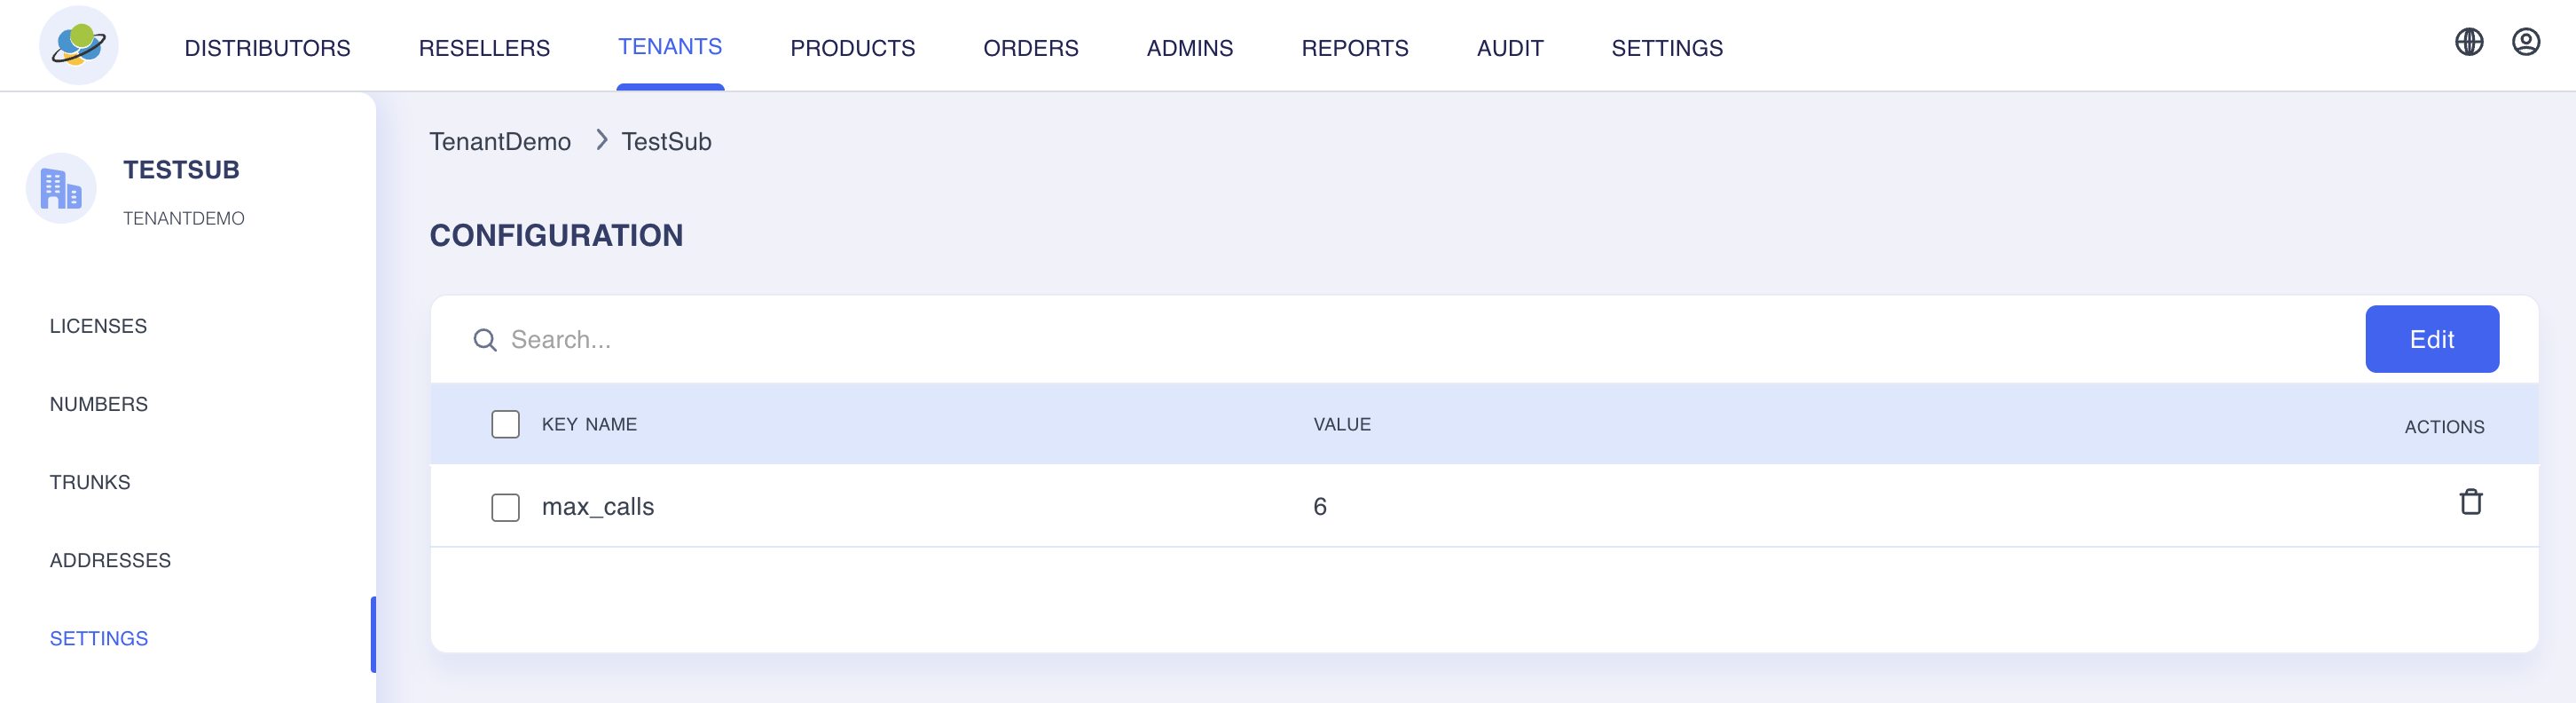
Task: Sort by the Key Name column header
Action: (x=589, y=424)
